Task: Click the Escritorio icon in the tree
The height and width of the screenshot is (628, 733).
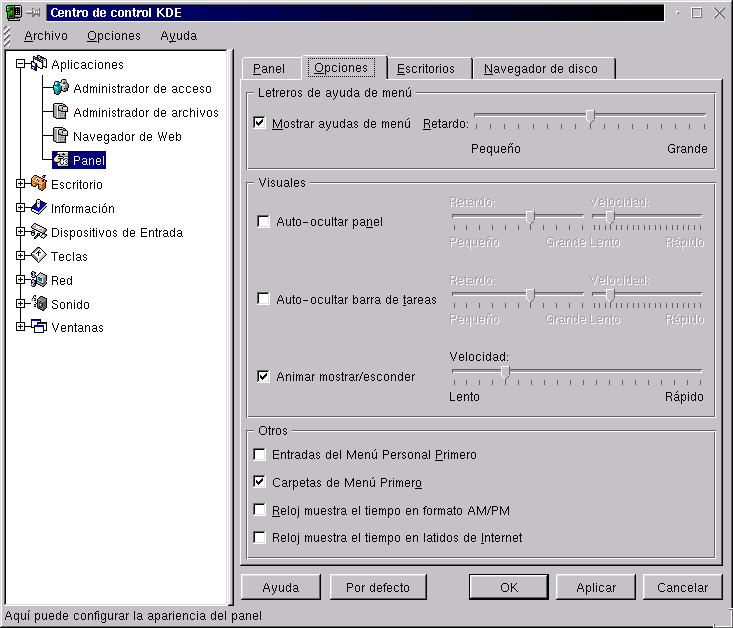Action: [x=39, y=184]
